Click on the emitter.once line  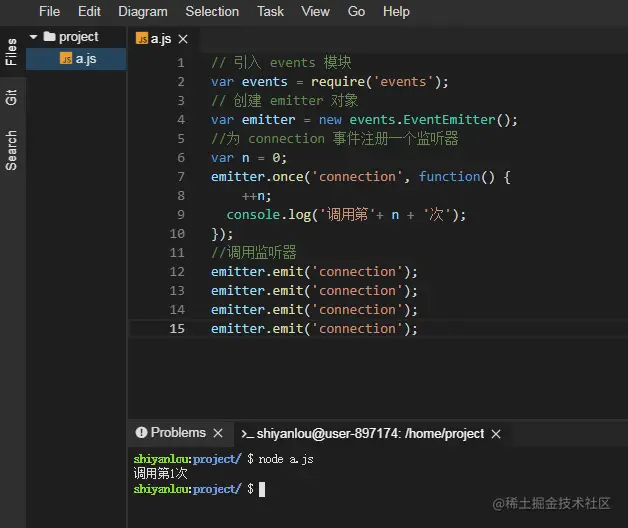(x=360, y=177)
